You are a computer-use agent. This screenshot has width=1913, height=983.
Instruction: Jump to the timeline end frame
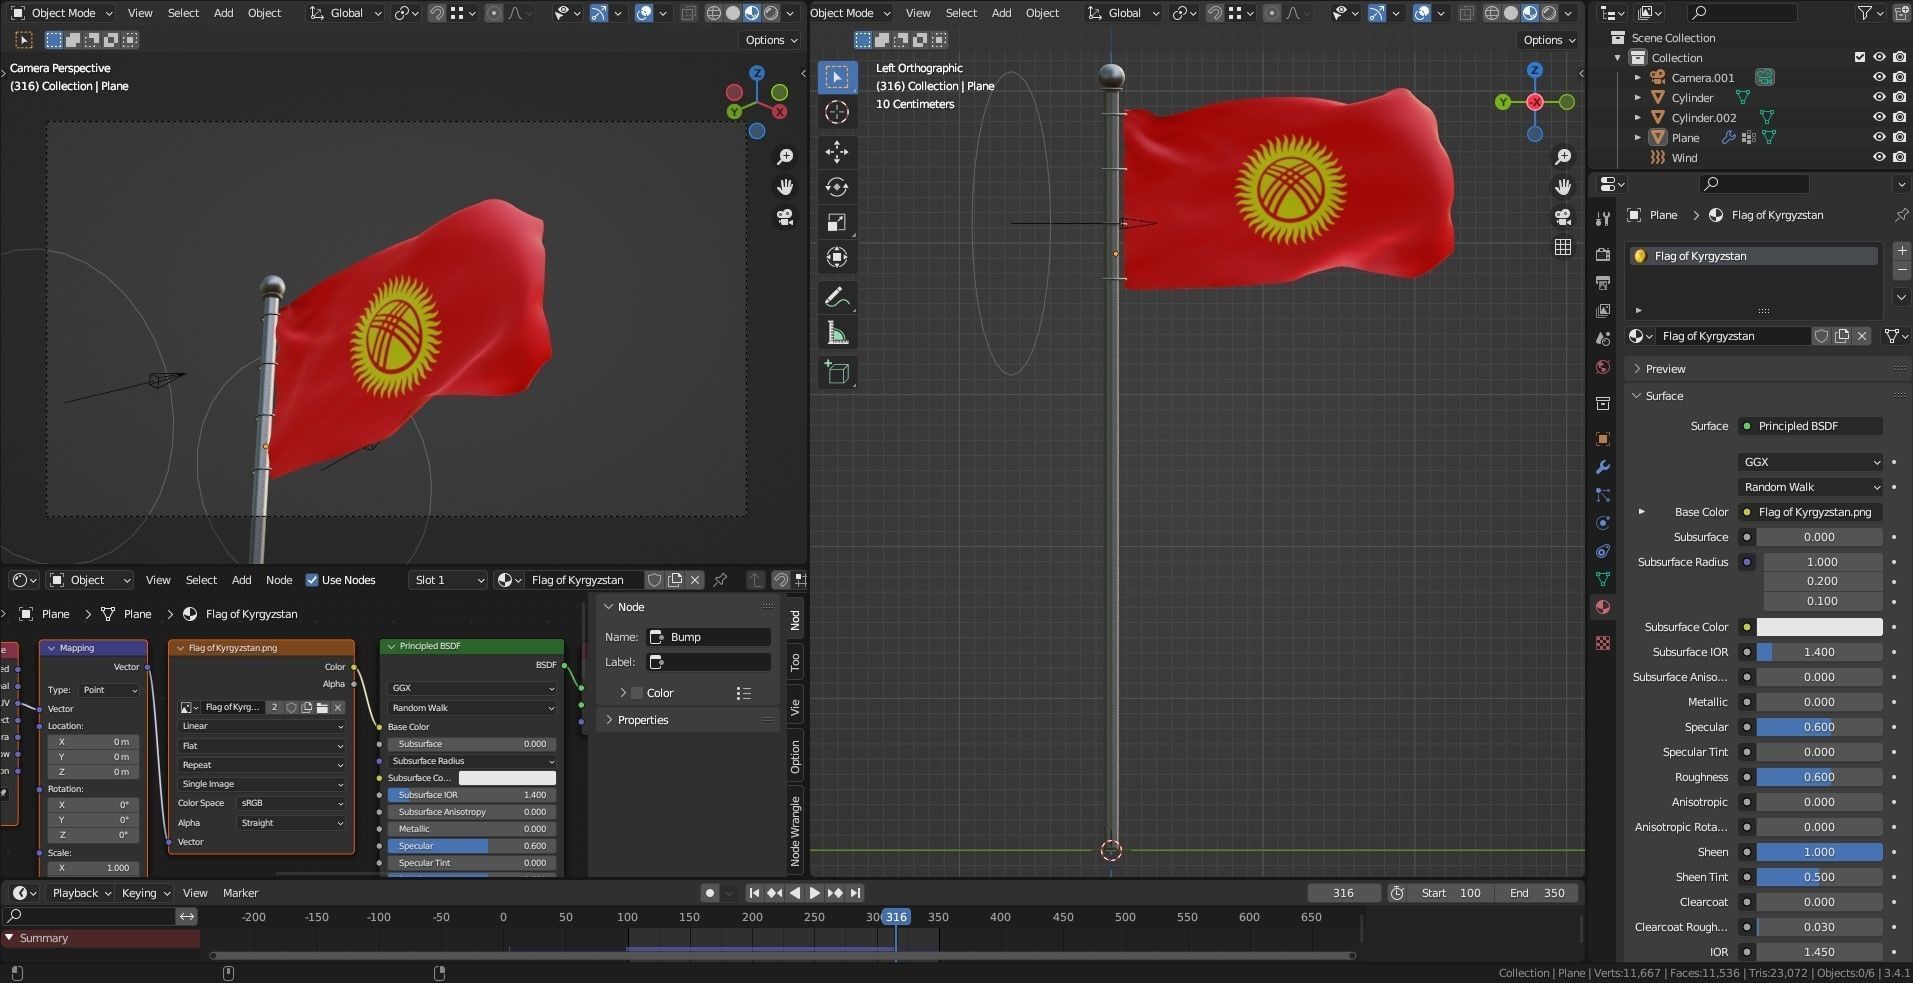pyautogui.click(x=855, y=893)
